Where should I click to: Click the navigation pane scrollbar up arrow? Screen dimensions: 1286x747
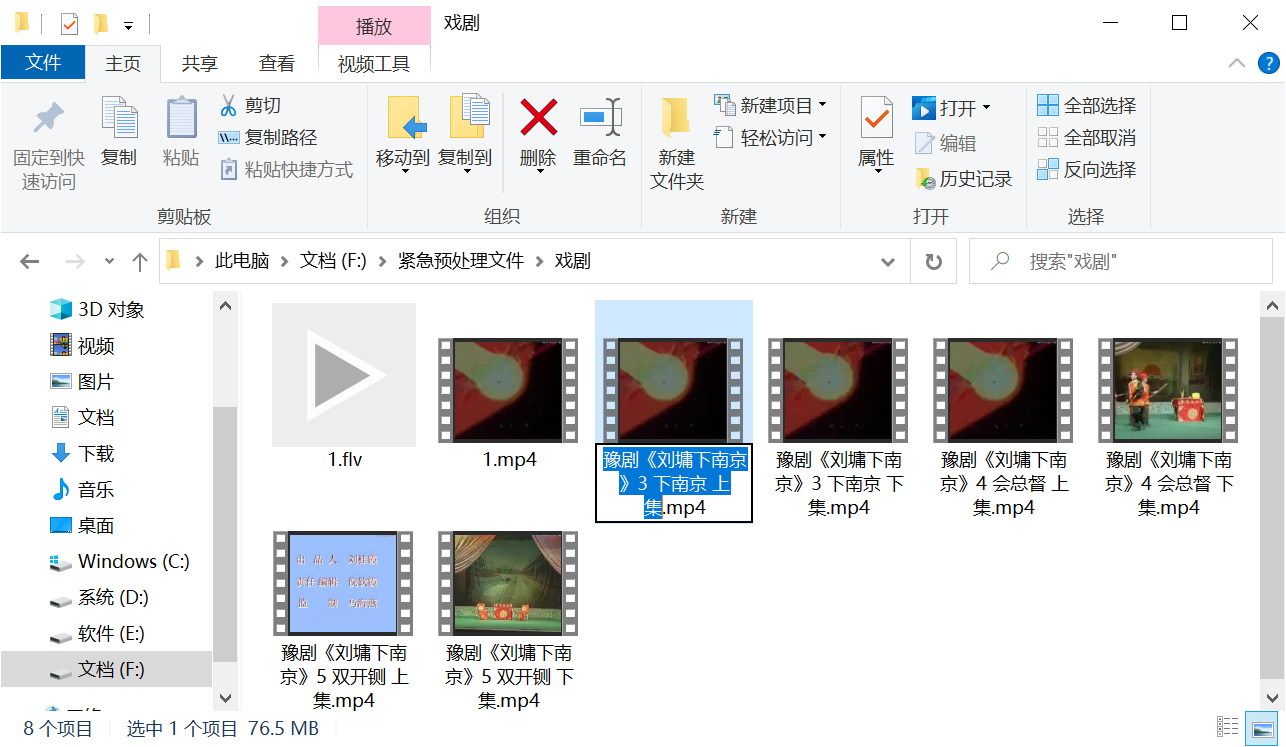tap(225, 307)
